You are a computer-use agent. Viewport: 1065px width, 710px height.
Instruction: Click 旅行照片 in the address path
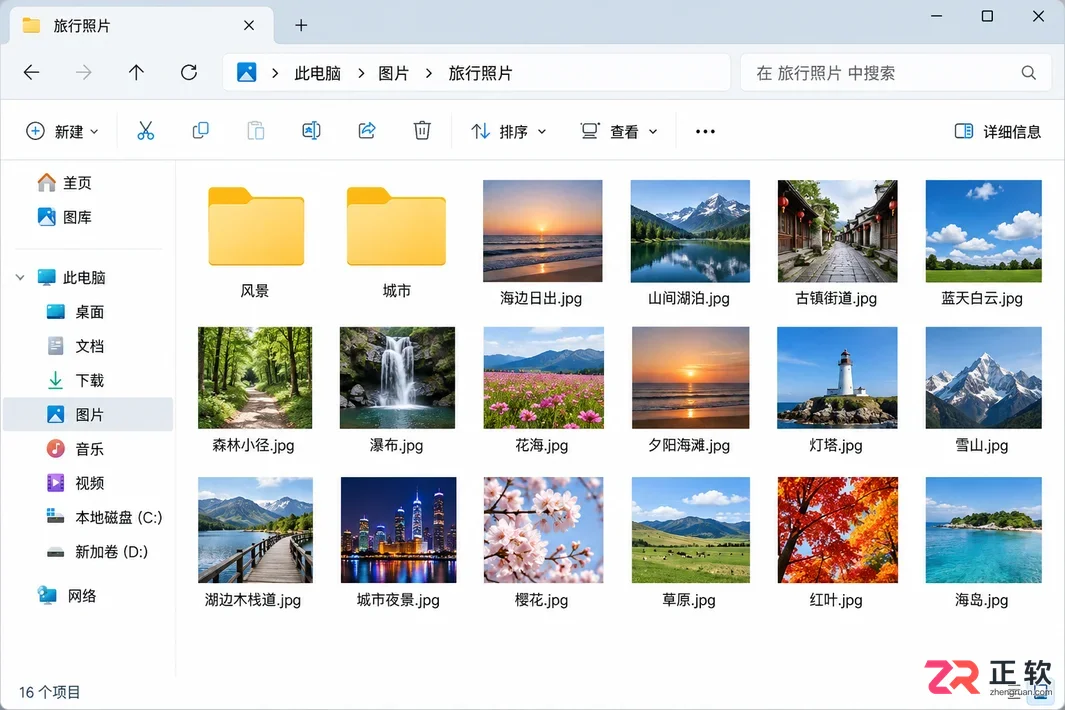coord(480,73)
